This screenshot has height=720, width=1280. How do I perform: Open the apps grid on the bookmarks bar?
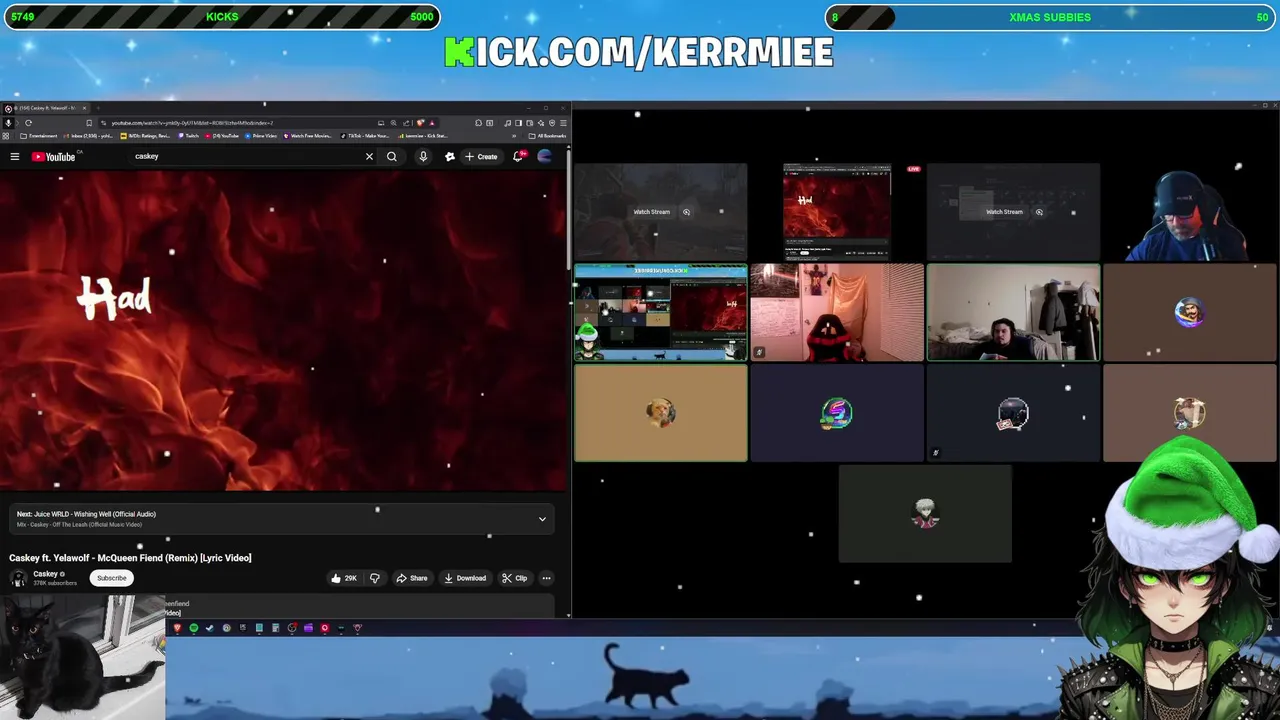5,136
